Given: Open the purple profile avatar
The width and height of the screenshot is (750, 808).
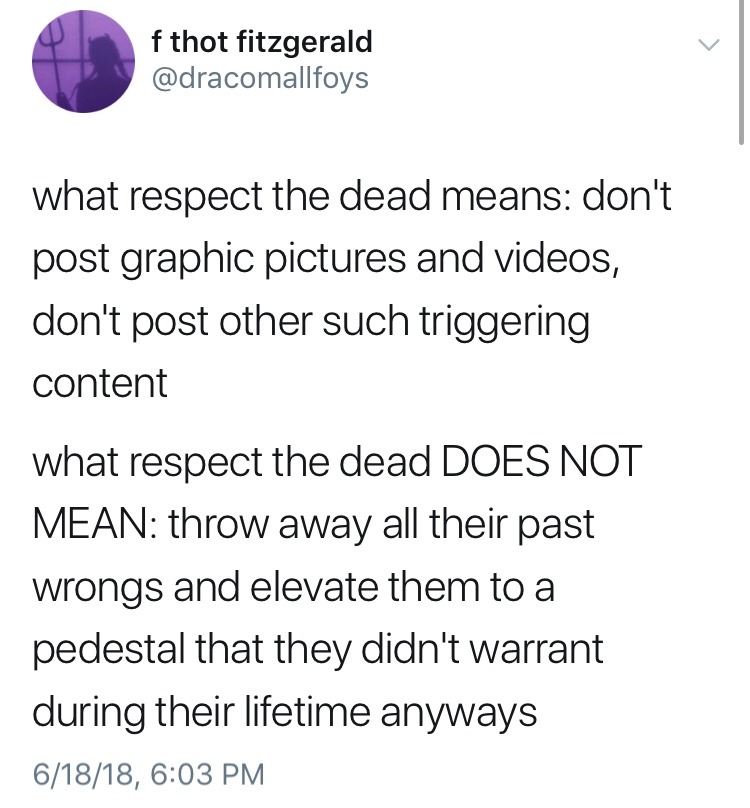Looking at the screenshot, I should pos(84,61).
